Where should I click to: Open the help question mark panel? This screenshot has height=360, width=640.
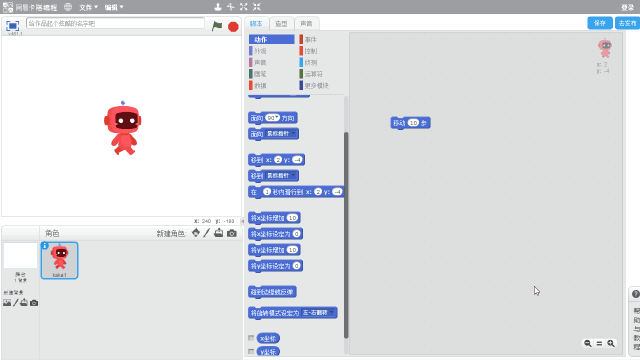point(636,294)
